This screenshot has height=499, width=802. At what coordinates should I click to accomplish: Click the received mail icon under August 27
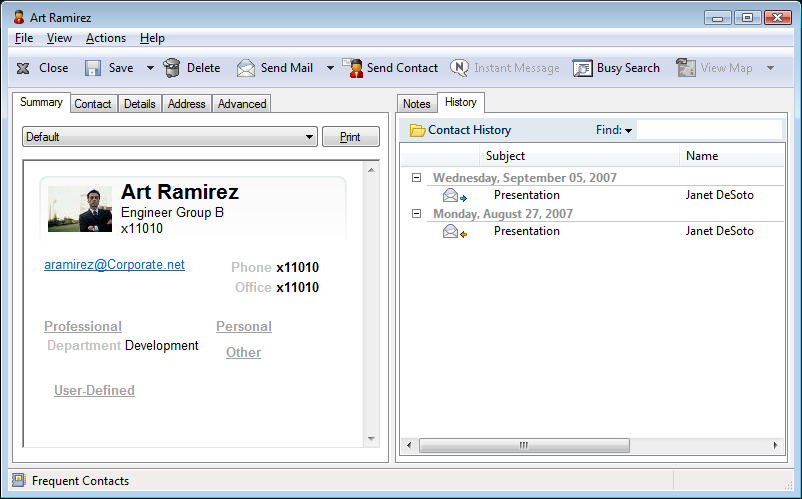[x=455, y=232]
